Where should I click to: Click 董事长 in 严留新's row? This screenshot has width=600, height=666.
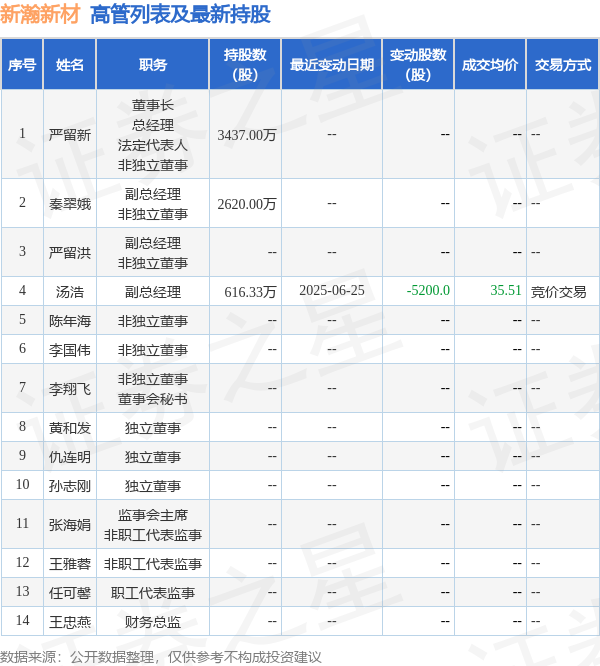click(153, 105)
